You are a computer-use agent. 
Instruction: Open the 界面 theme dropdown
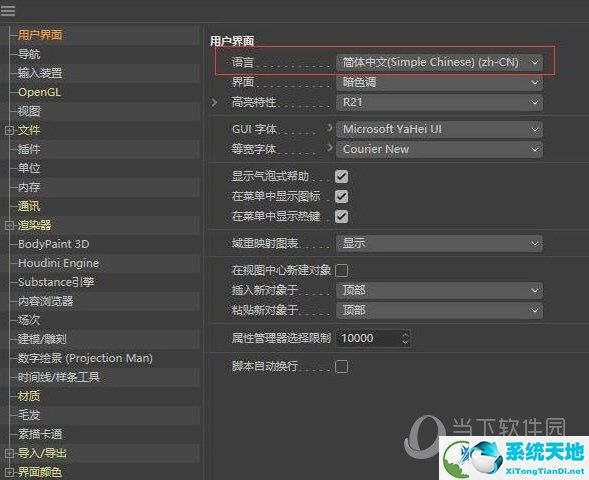[x=439, y=82]
